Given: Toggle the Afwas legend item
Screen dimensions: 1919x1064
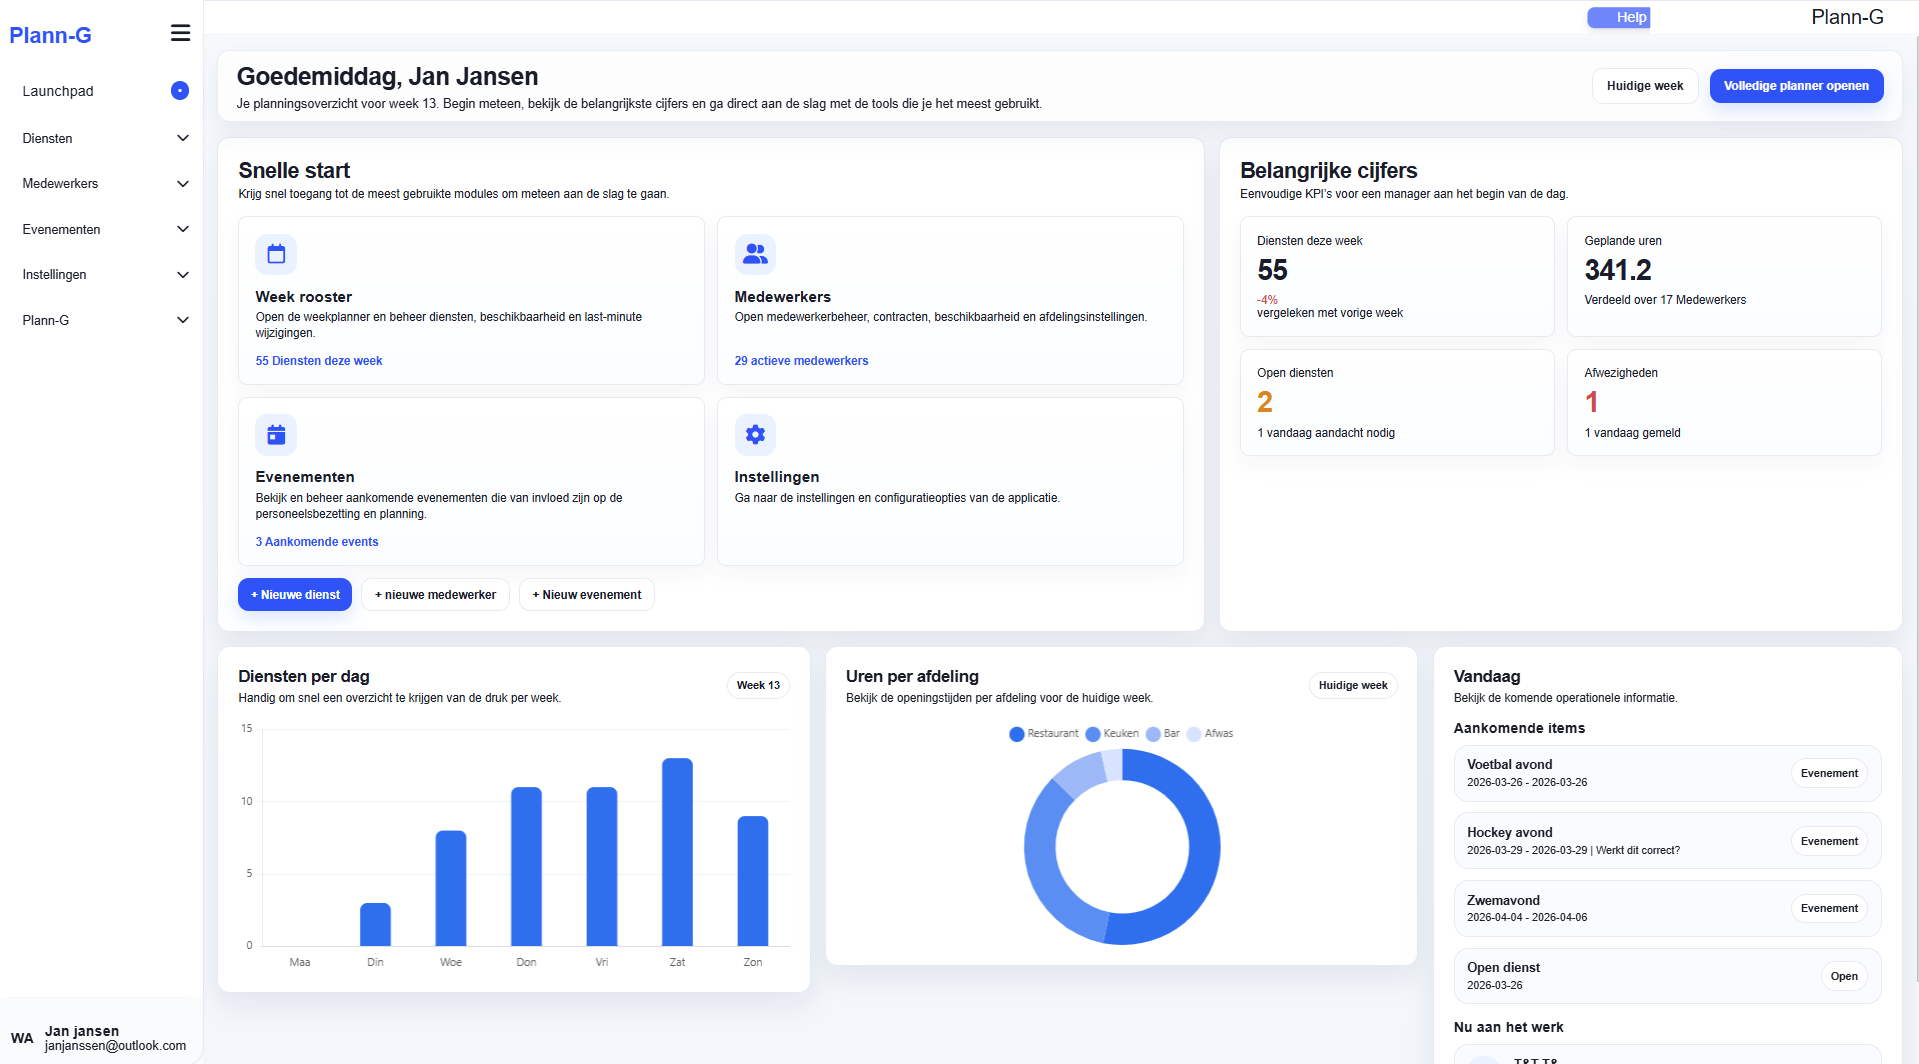Looking at the screenshot, I should click(1209, 733).
